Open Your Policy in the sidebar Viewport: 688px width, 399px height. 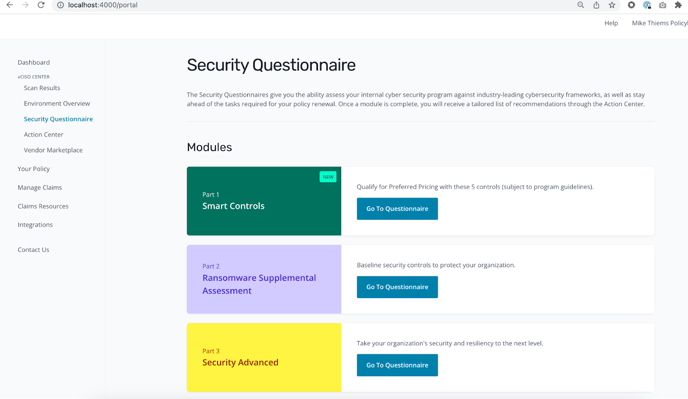[34, 169]
